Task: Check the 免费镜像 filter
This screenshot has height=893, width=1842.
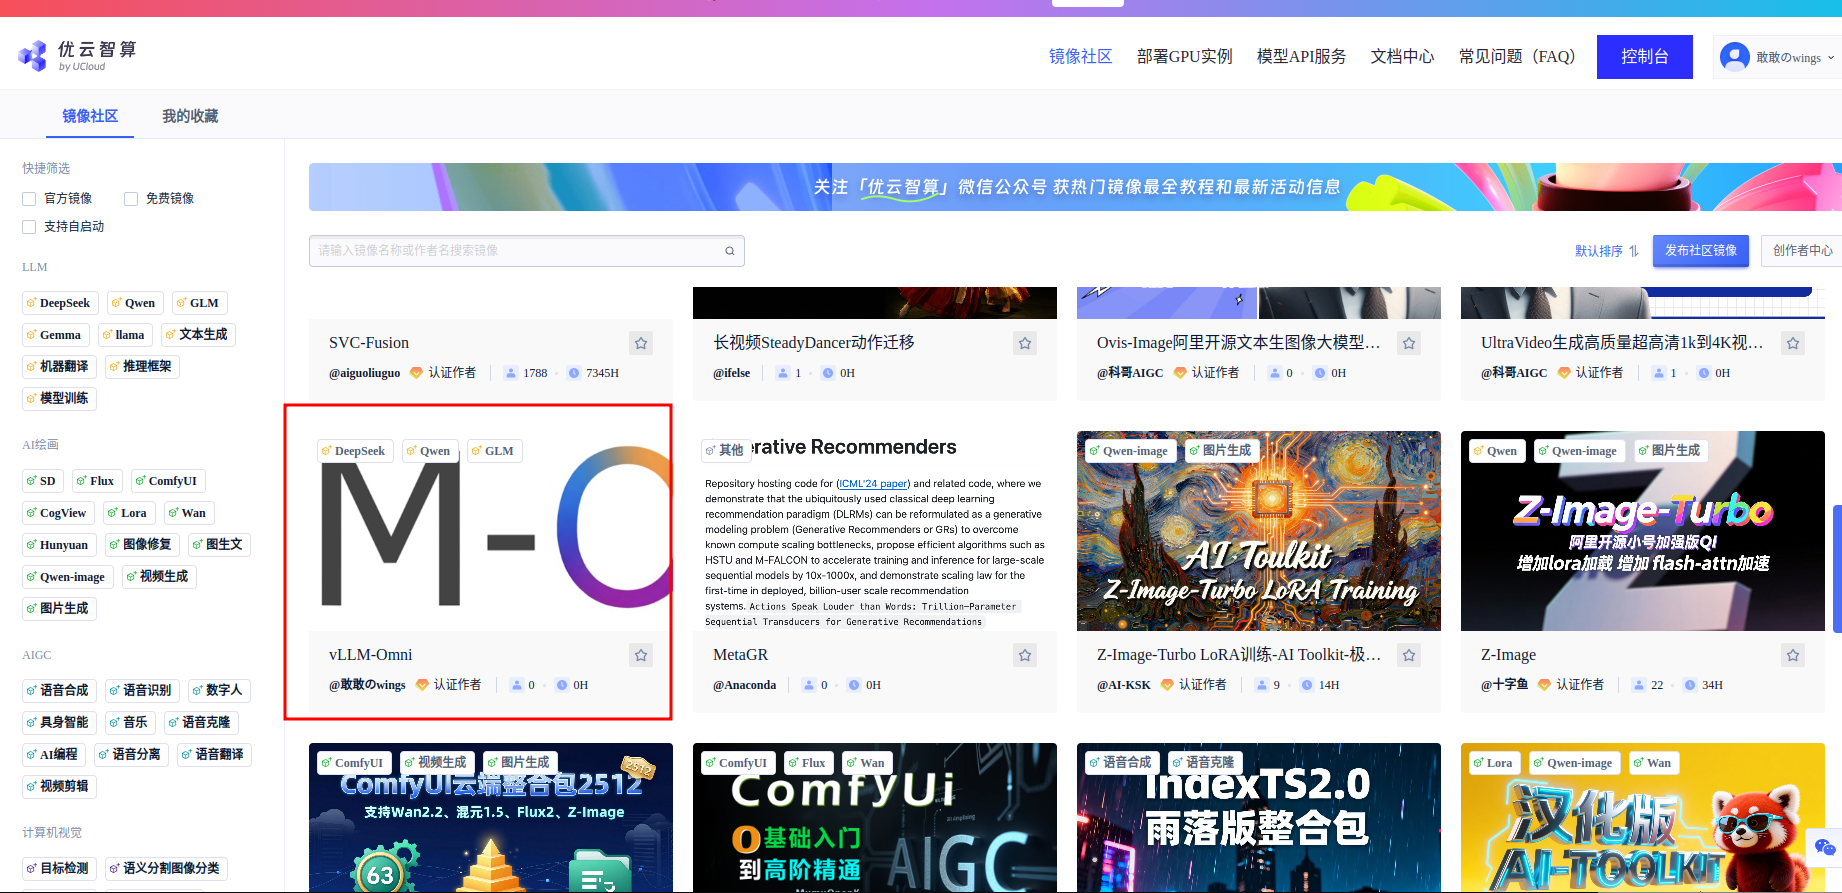Action: click(x=131, y=199)
